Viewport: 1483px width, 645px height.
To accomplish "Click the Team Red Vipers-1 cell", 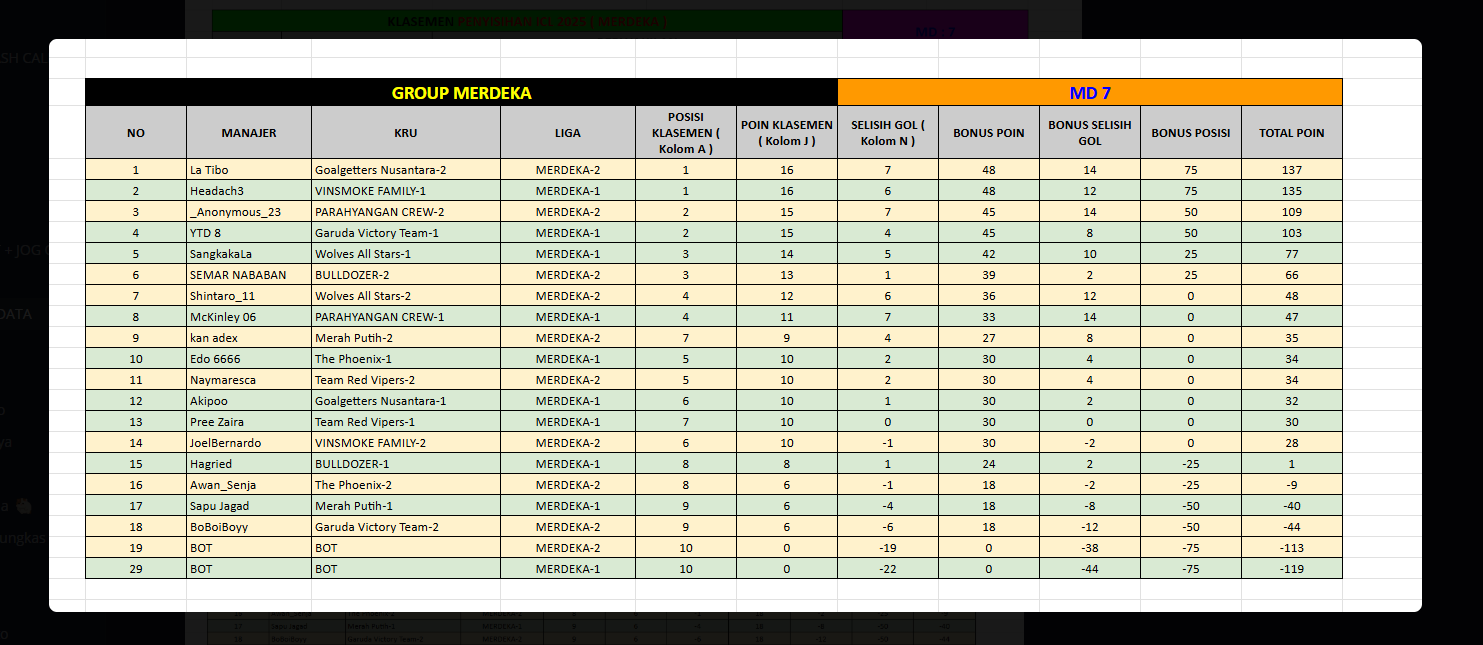I will click(x=406, y=422).
